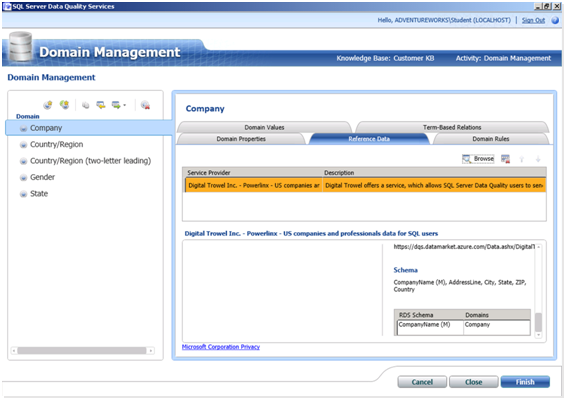
Task: Click the Description column header
Action: tap(434, 172)
